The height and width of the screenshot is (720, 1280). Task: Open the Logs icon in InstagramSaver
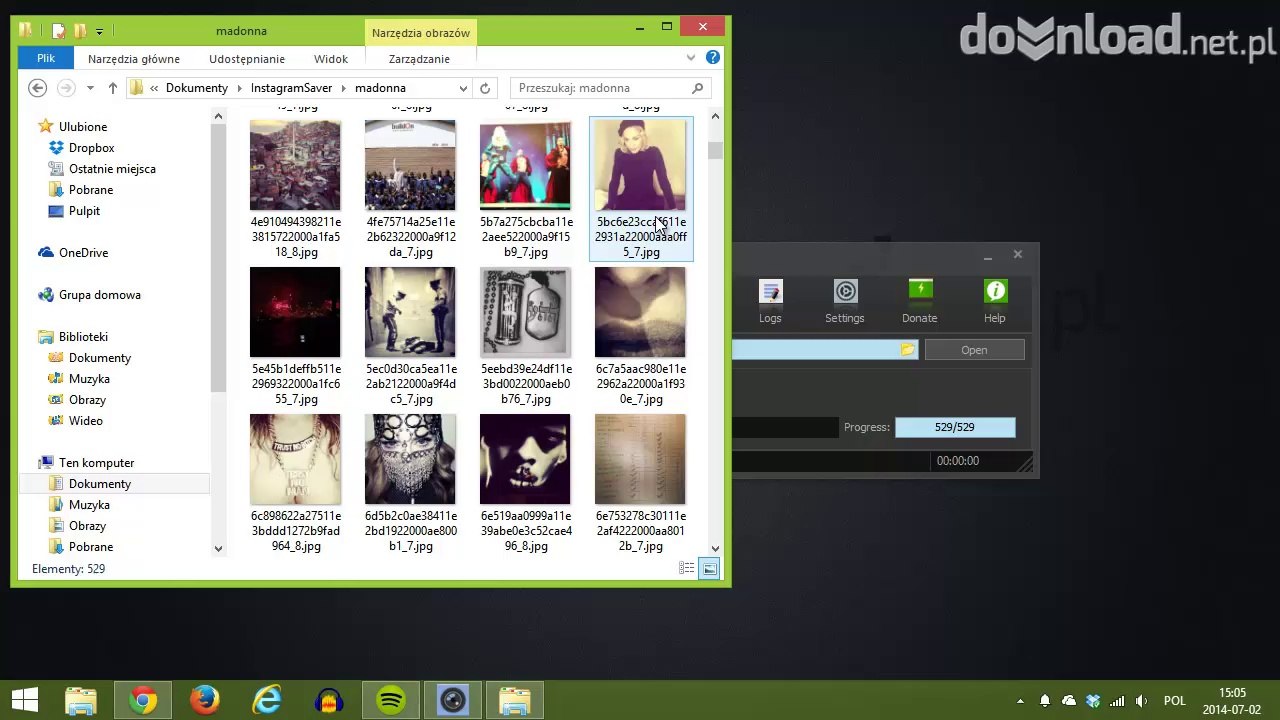pos(770,292)
